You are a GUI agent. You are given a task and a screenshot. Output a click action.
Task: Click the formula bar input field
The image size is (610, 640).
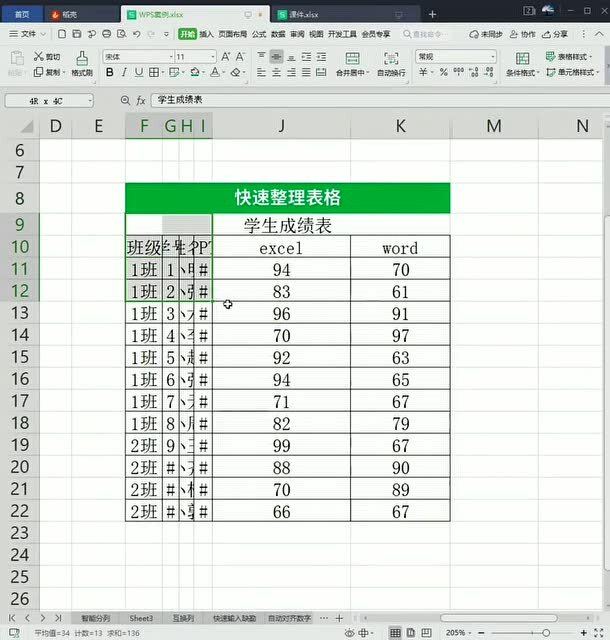380,100
